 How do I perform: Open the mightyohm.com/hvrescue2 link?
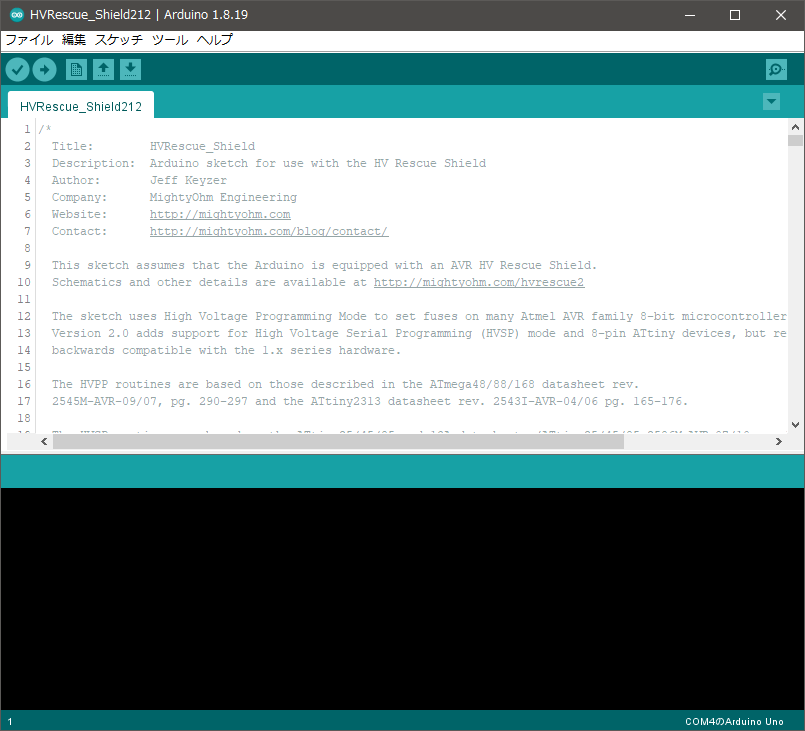point(479,282)
